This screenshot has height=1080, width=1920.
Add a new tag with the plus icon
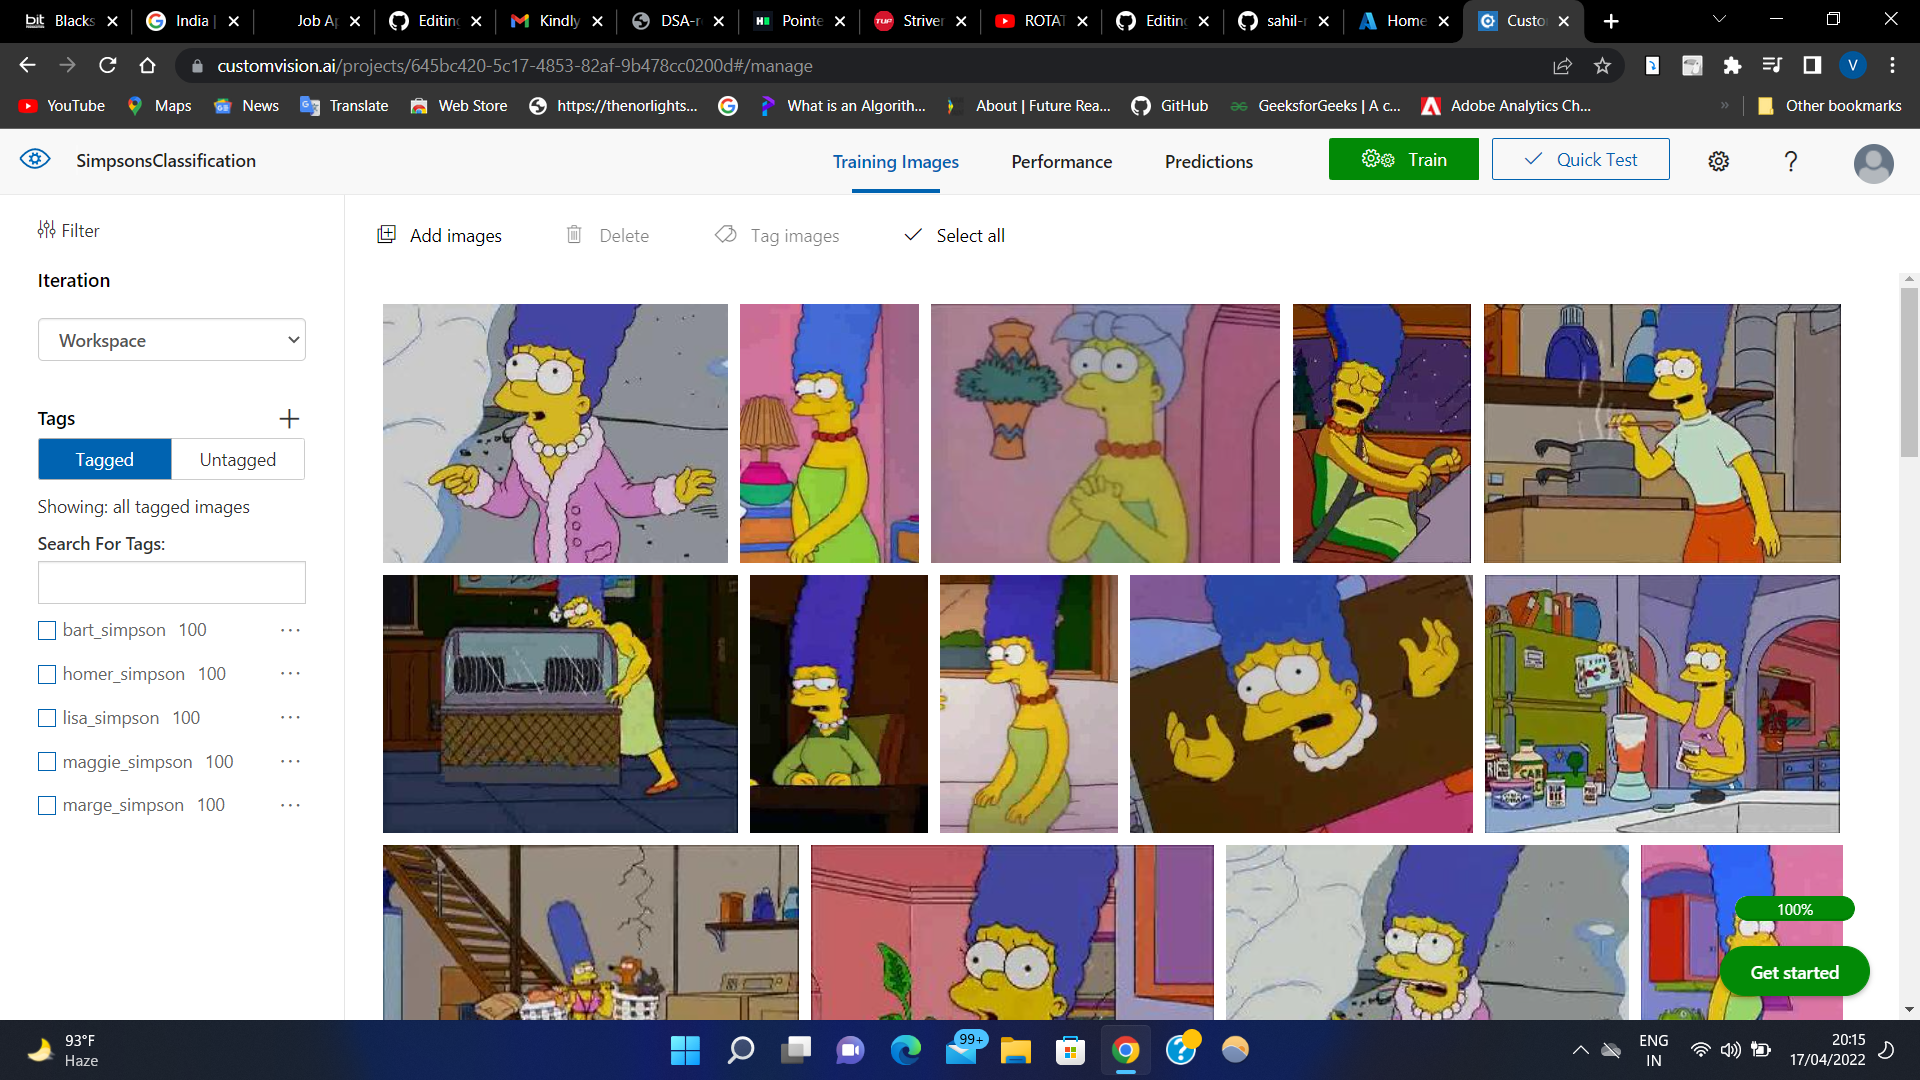[x=289, y=418]
